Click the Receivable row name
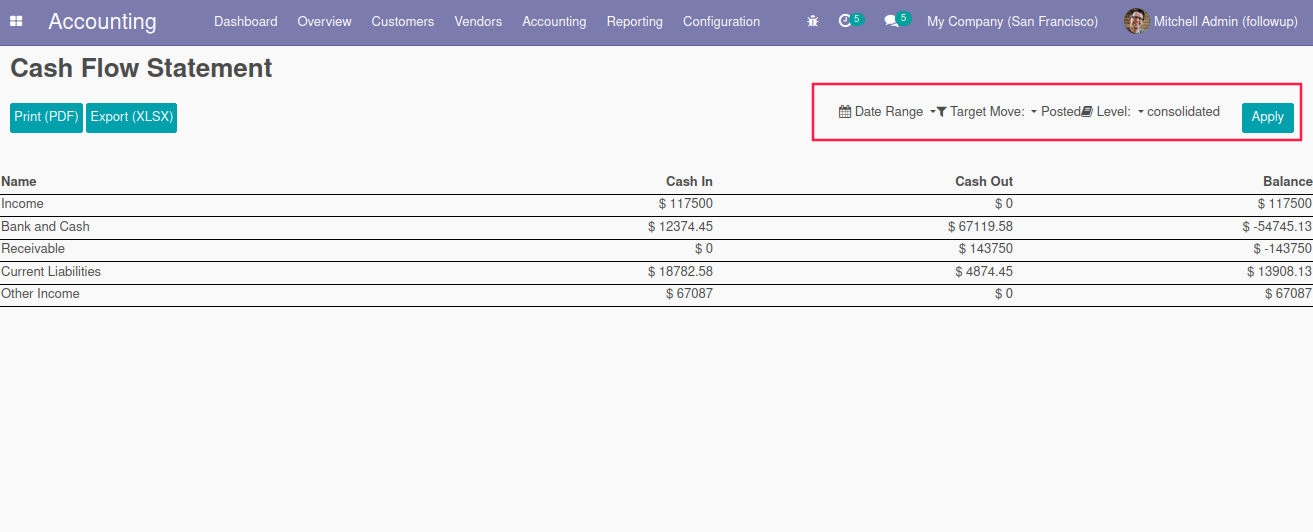The image size is (1313, 532). pos(33,248)
